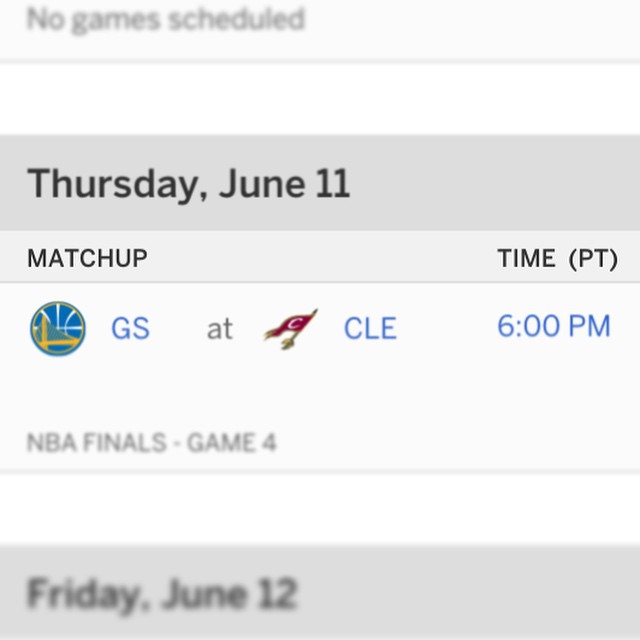Screen dimensions: 640x640
Task: Click the Cleveland Cavaliers pennant logo
Action: (x=291, y=329)
